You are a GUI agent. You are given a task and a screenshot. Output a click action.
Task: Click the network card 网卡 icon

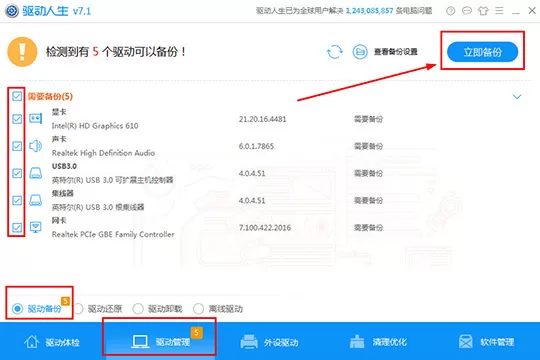click(x=35, y=227)
